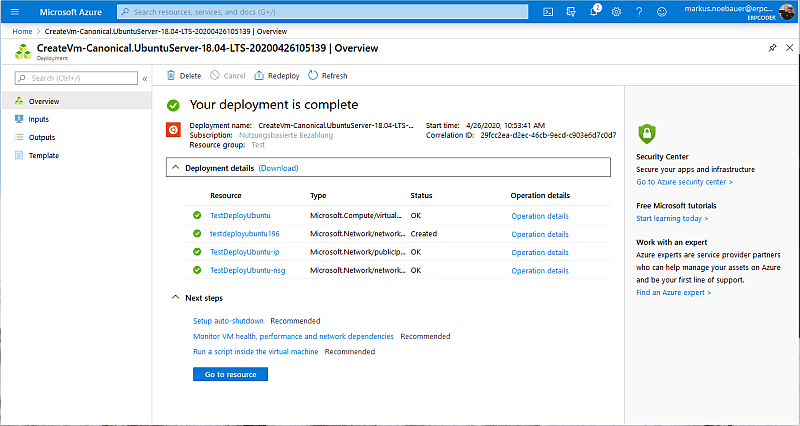This screenshot has height=426, width=800.
Task: Collapse the Next steps section
Action: (176, 297)
